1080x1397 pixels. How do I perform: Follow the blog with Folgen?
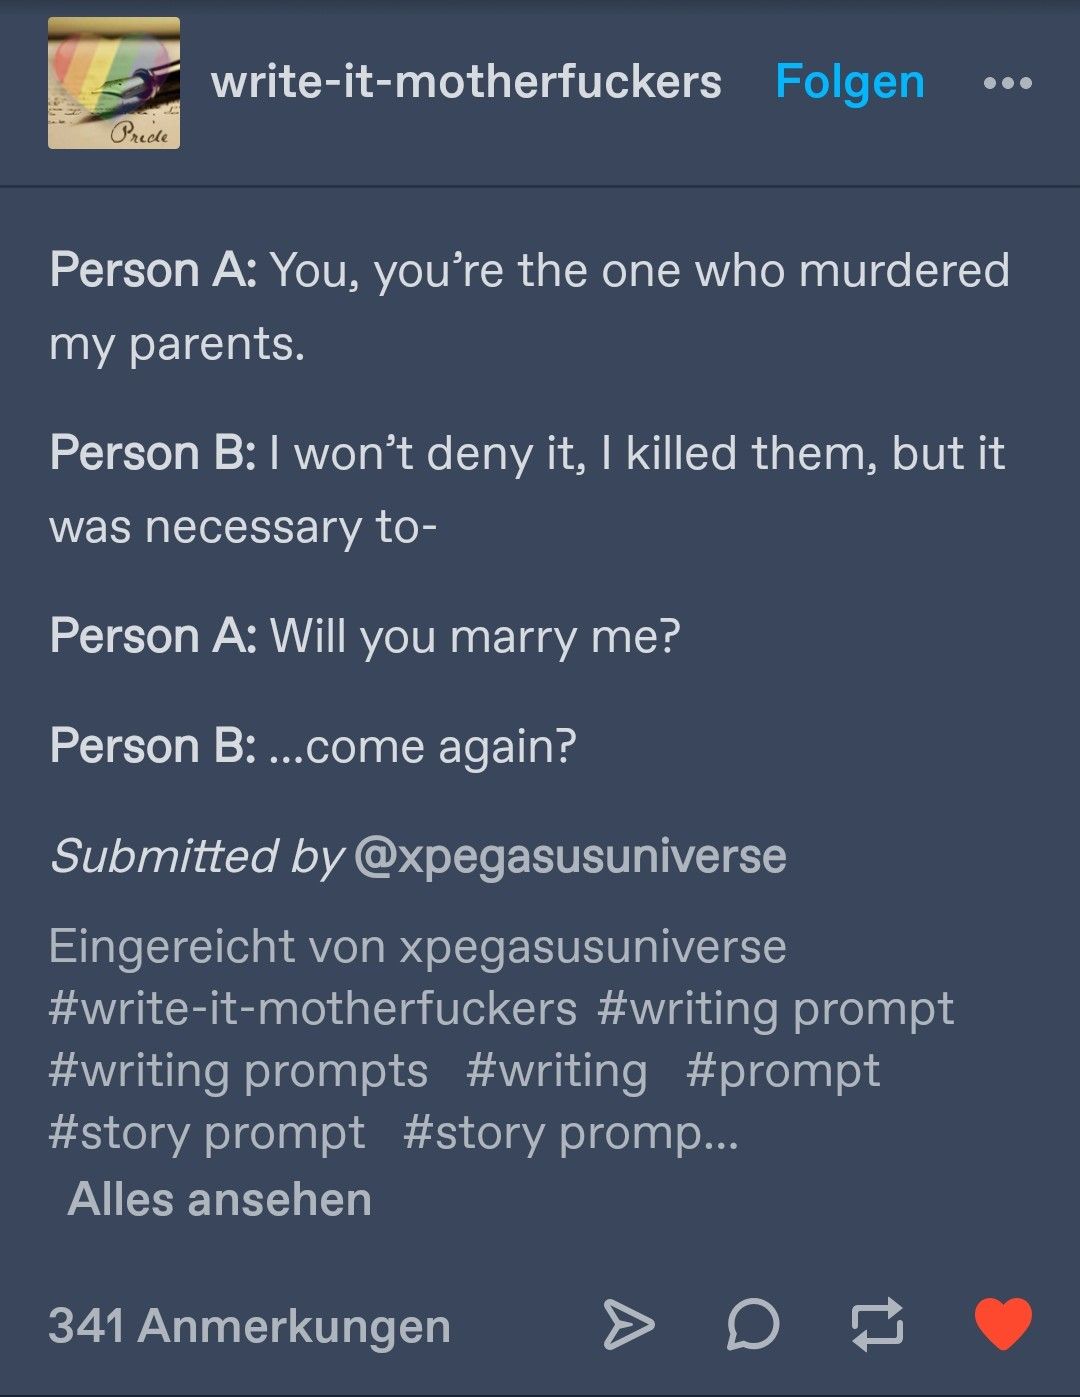(x=849, y=82)
